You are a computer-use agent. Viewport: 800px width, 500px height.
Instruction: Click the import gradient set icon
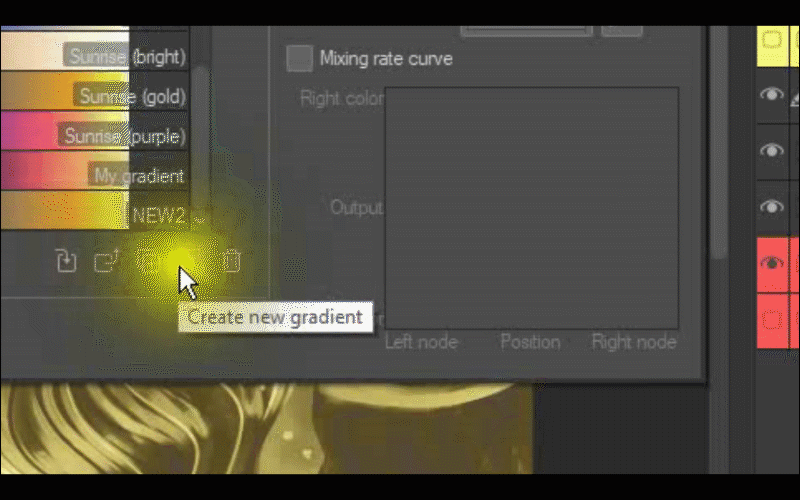point(66,260)
